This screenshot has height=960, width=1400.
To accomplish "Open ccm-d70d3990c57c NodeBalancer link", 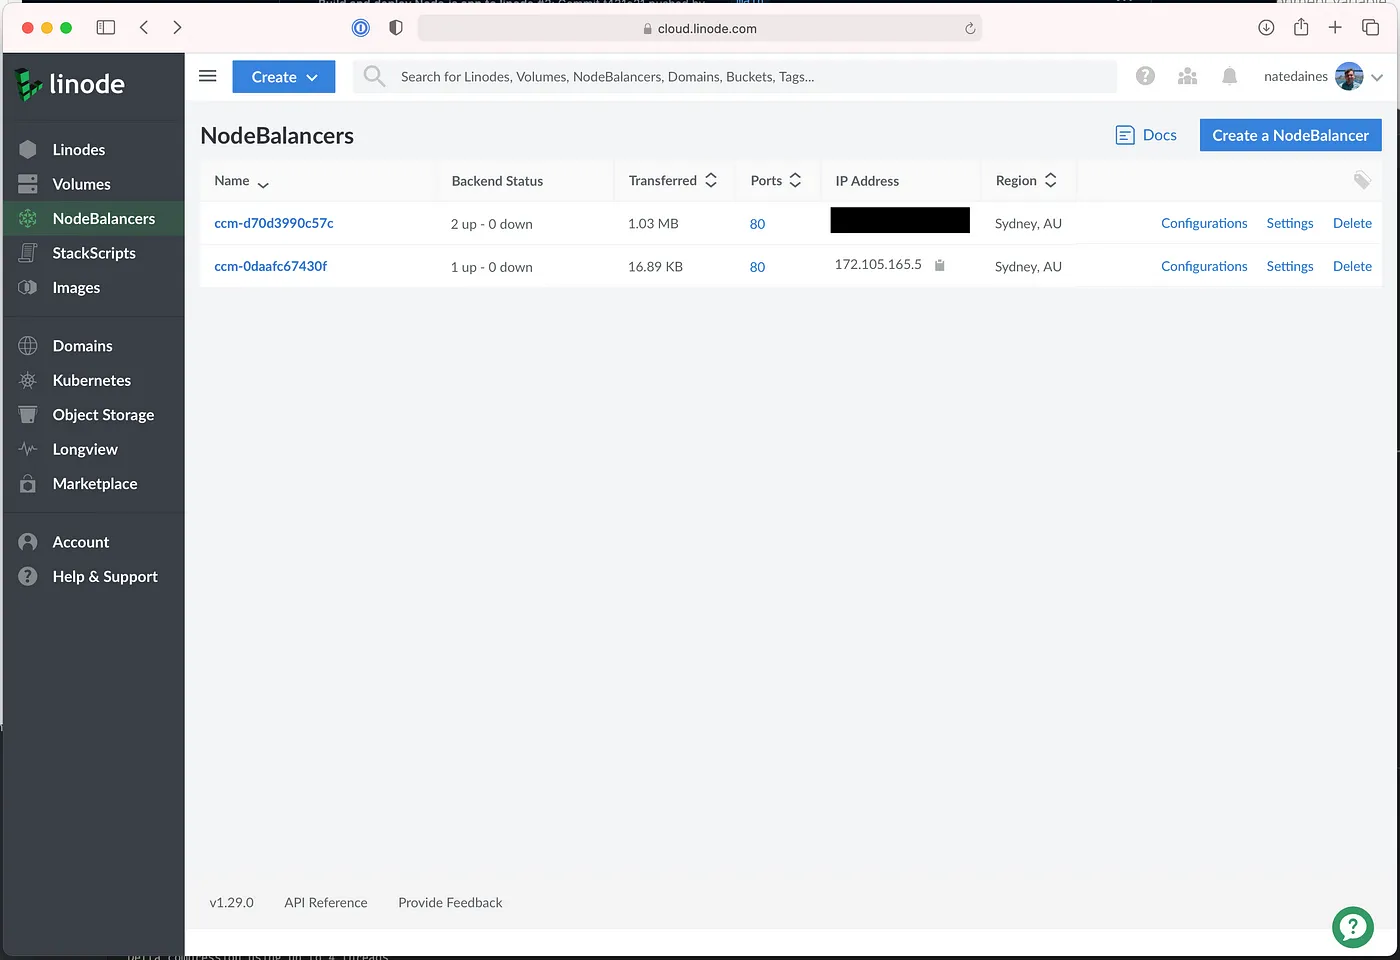I will [273, 224].
